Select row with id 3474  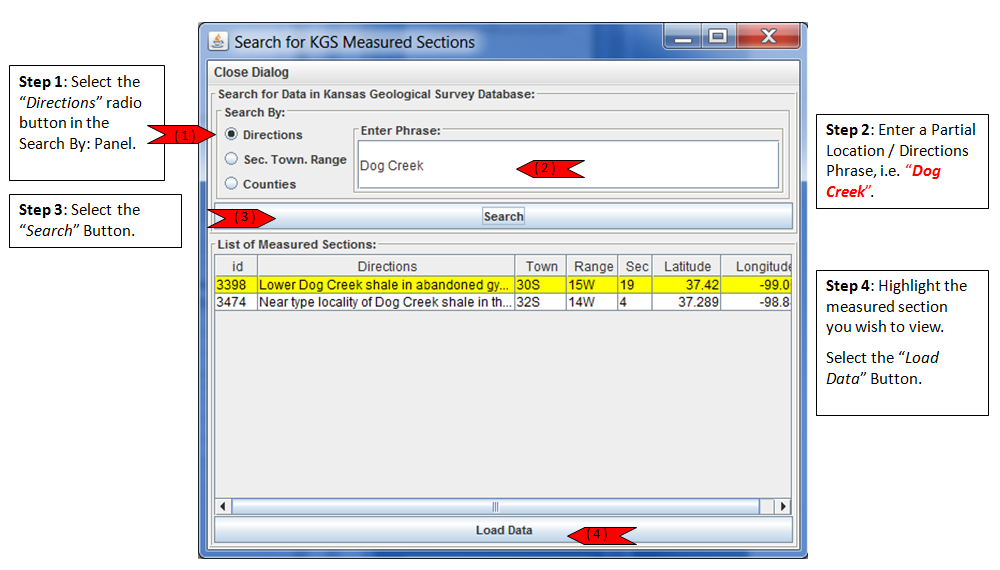(x=503, y=302)
